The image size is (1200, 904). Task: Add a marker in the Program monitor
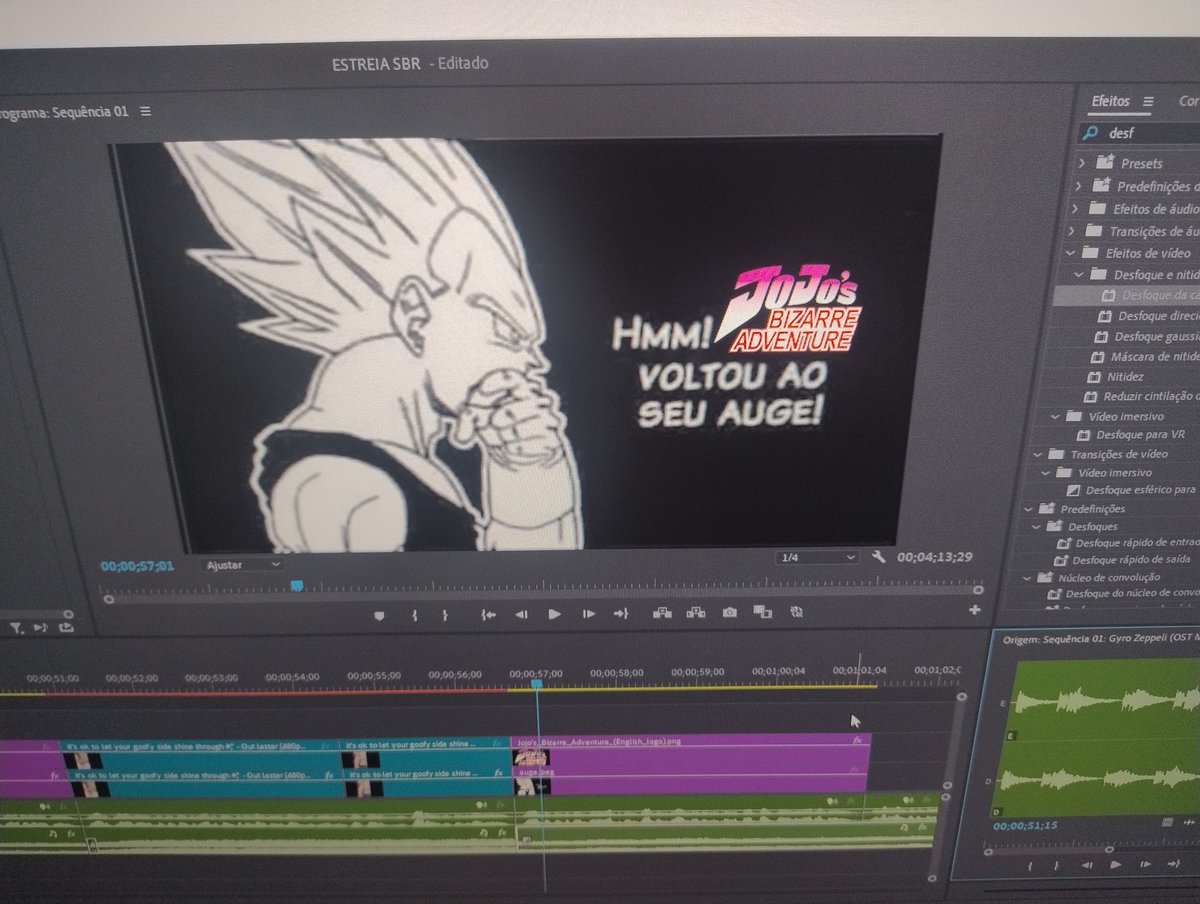[x=379, y=614]
